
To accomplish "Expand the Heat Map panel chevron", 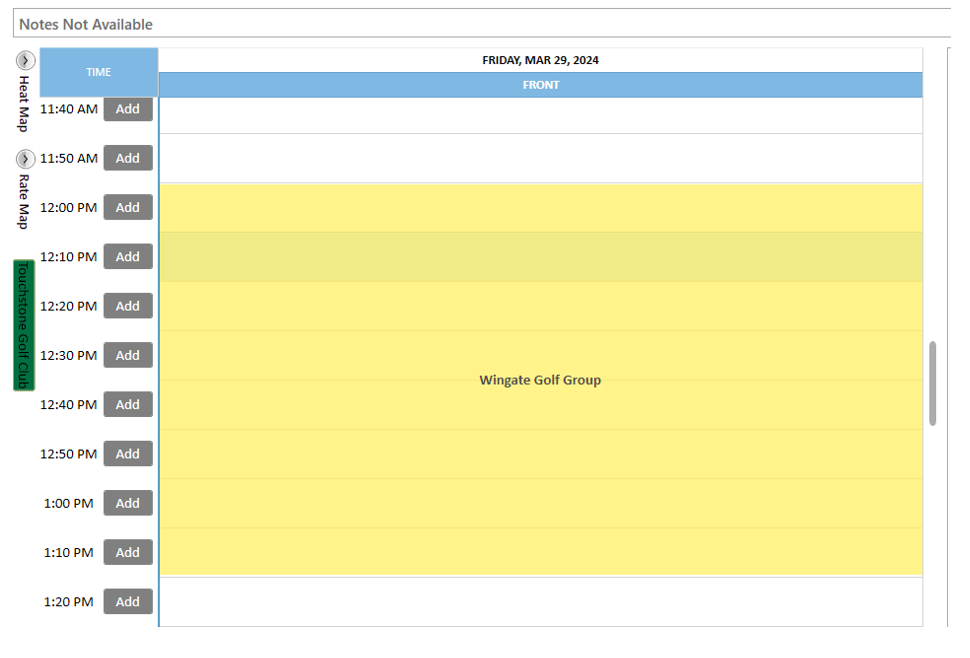I will (x=25, y=60).
